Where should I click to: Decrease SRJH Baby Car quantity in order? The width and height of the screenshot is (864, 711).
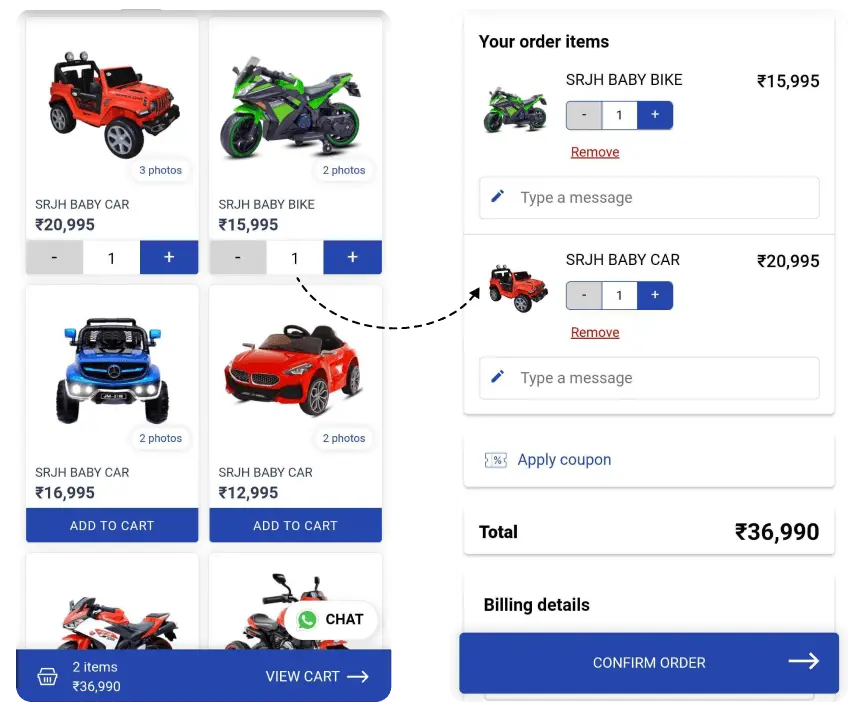click(x=584, y=295)
